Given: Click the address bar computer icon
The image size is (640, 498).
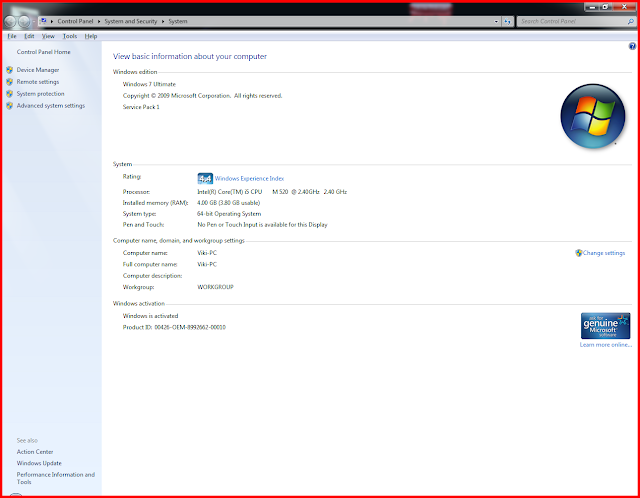Looking at the screenshot, I should coord(43,21).
